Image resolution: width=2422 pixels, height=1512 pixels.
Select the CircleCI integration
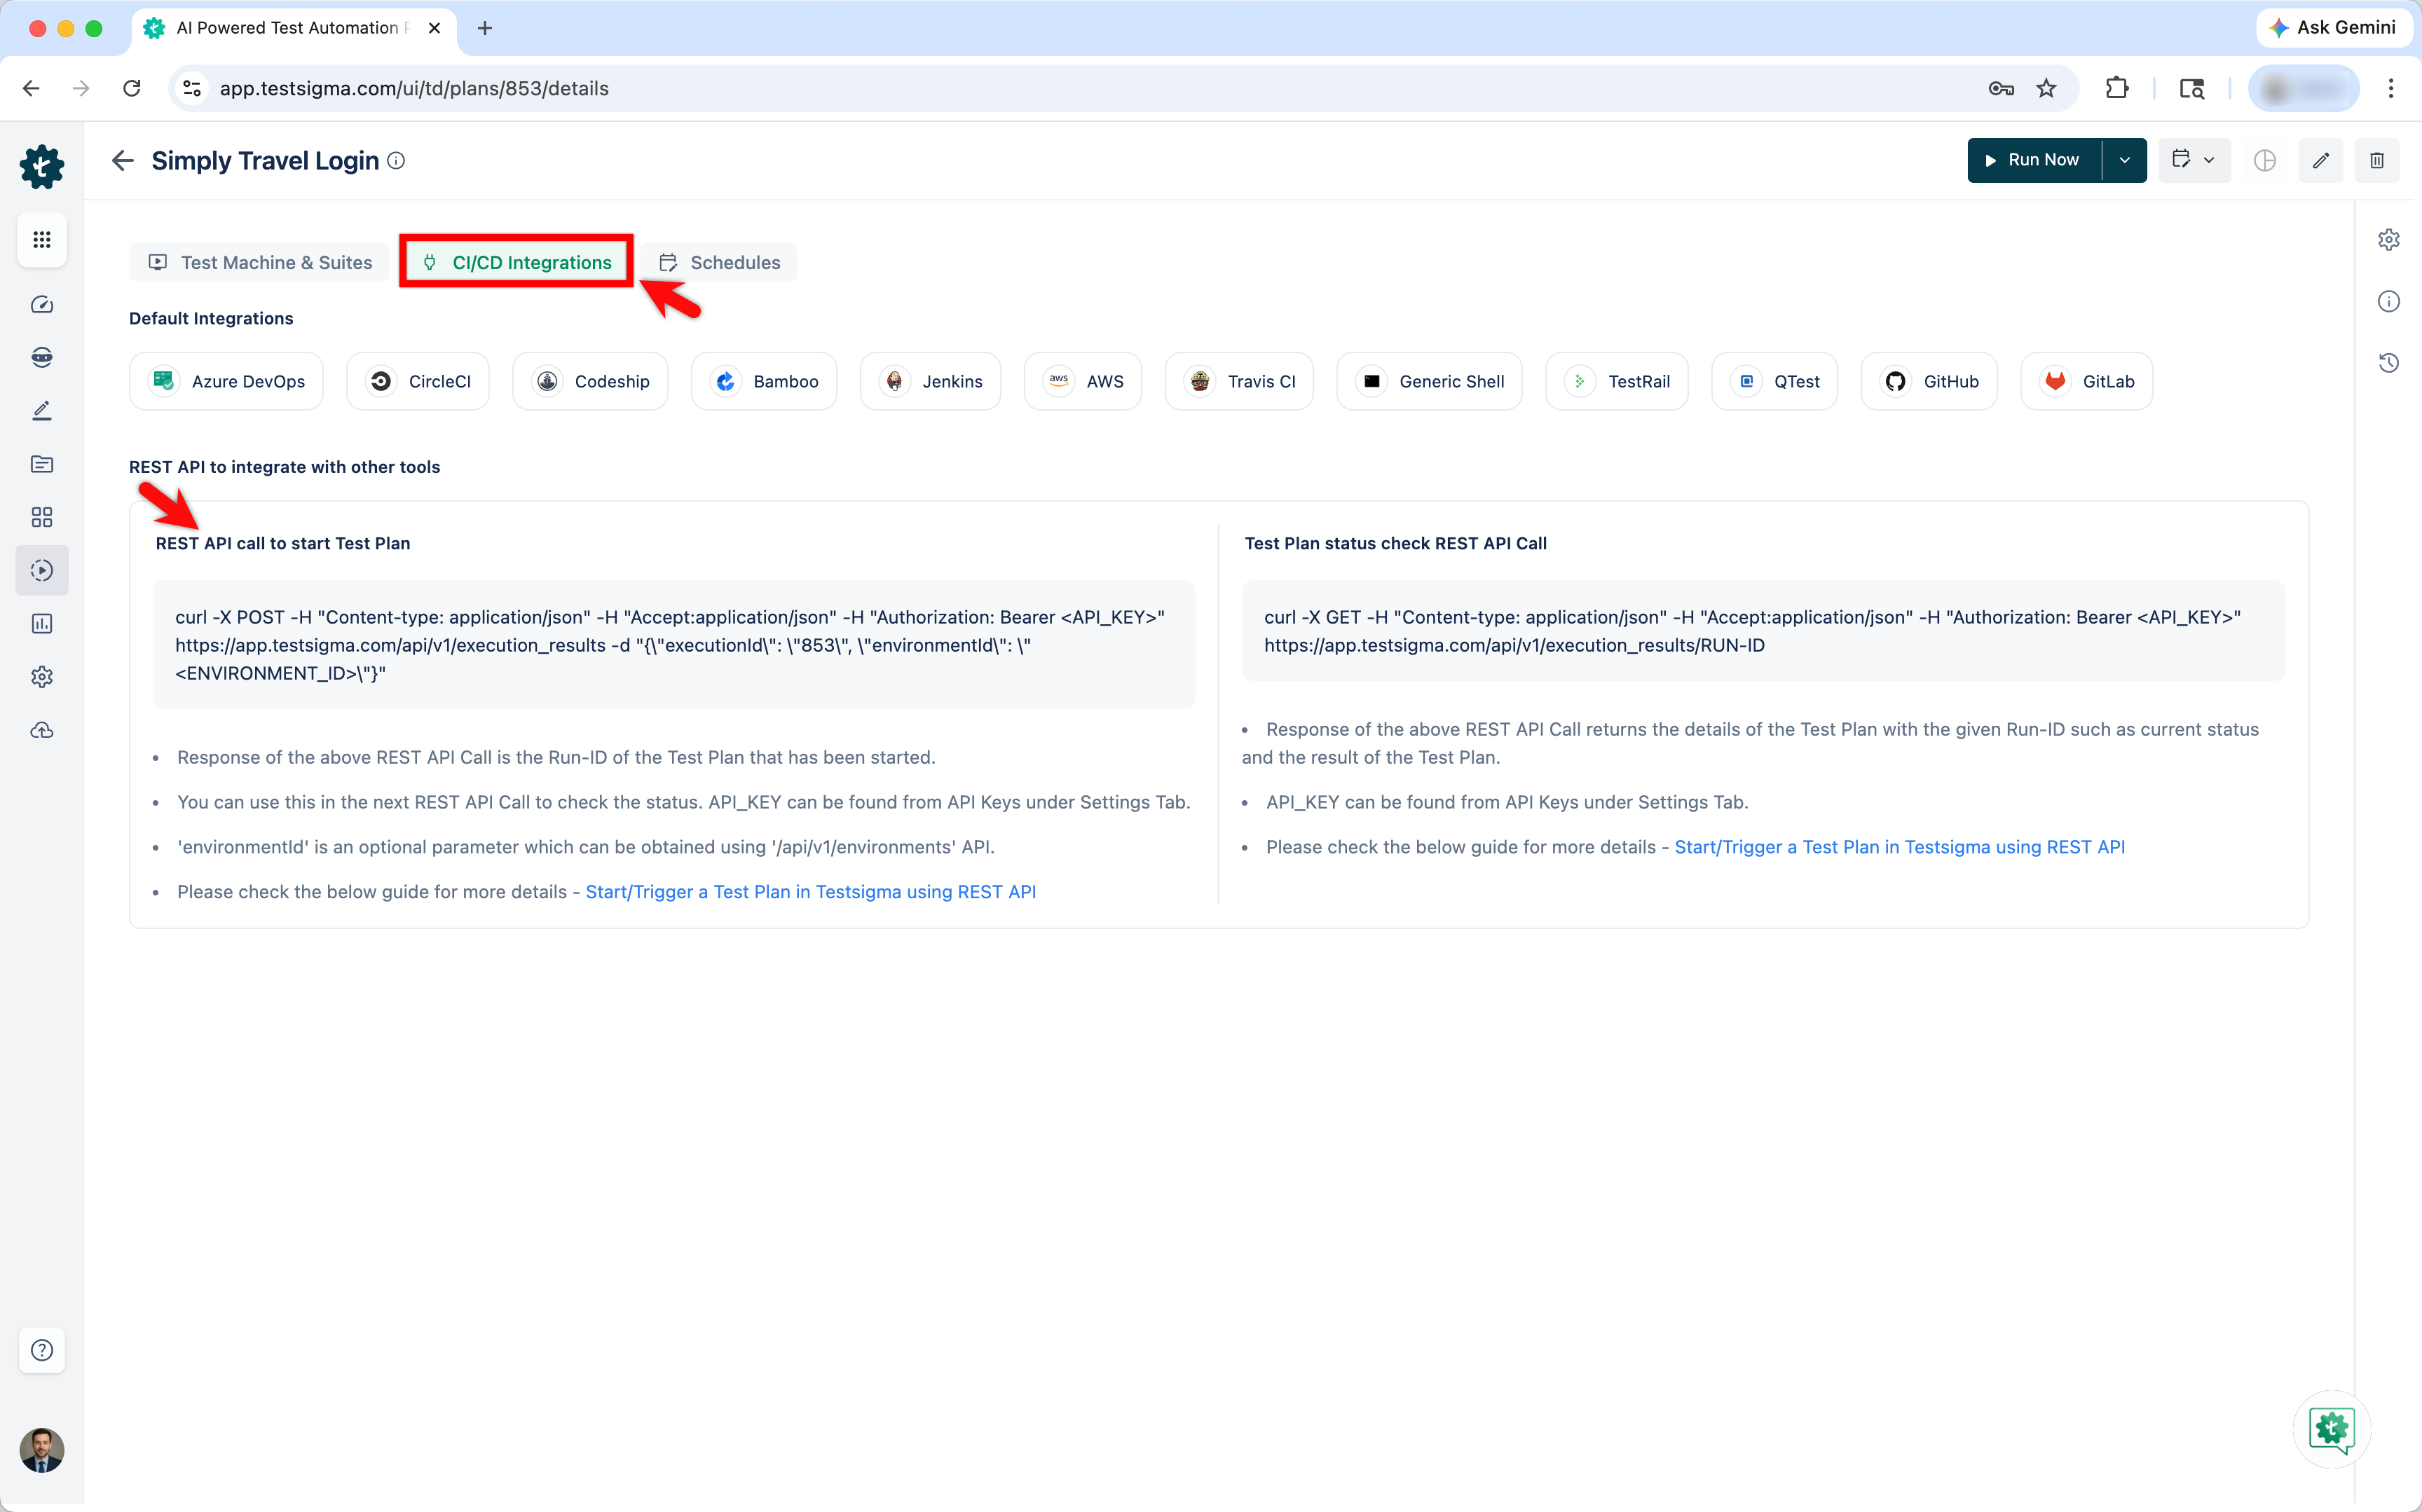[x=418, y=381]
